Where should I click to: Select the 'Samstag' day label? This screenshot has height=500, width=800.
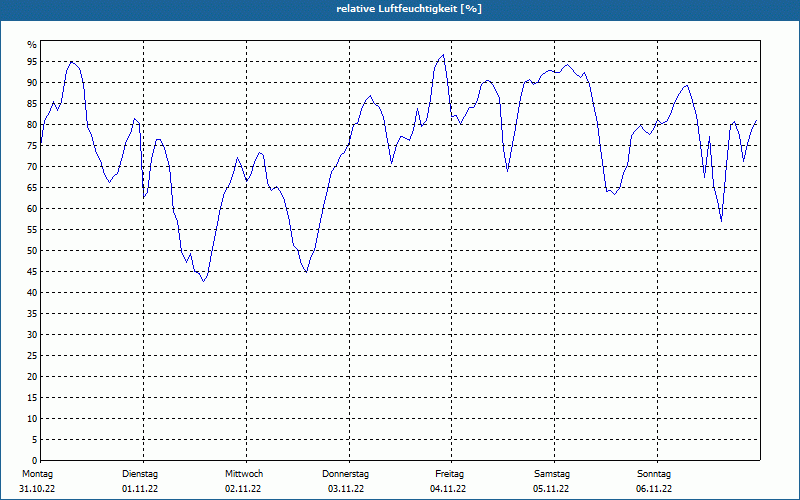click(552, 474)
